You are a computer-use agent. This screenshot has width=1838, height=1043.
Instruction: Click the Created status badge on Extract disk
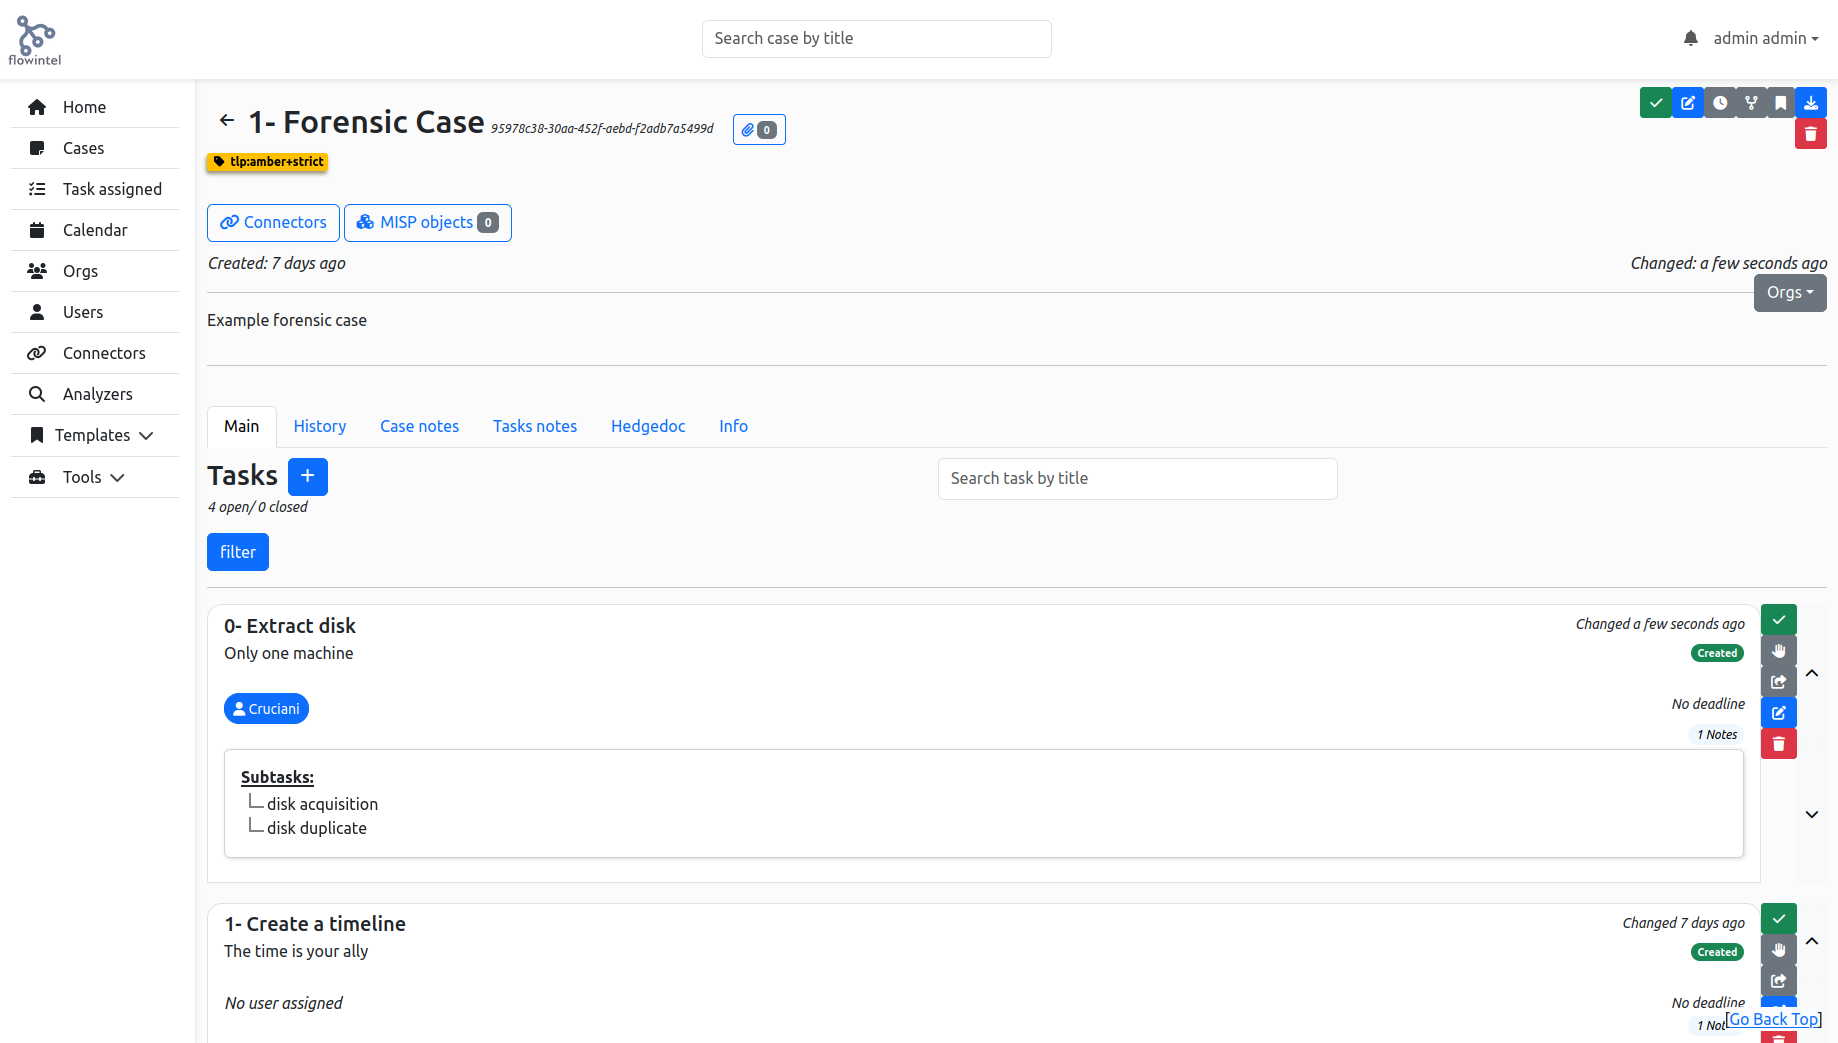[x=1717, y=653]
